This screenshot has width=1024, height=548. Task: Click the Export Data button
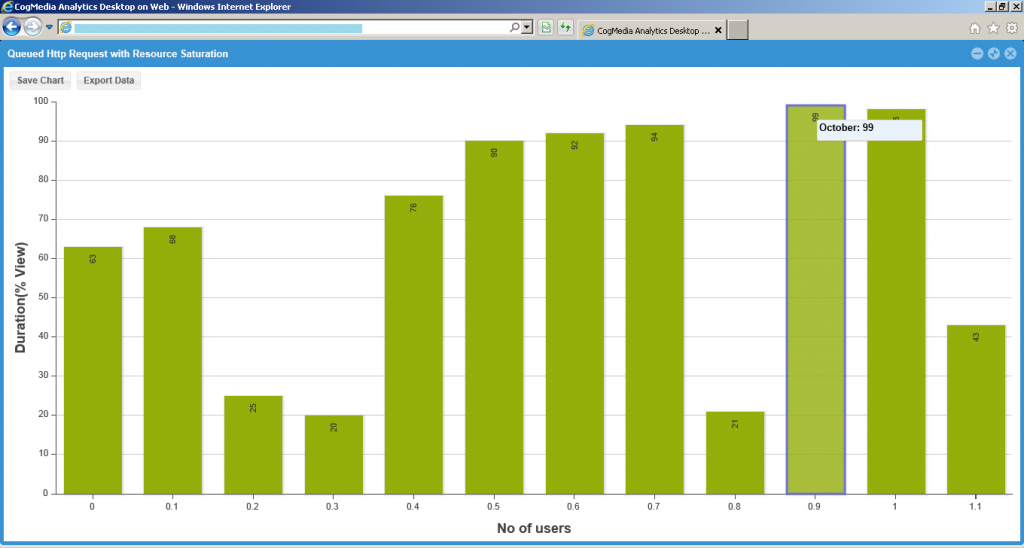click(109, 80)
